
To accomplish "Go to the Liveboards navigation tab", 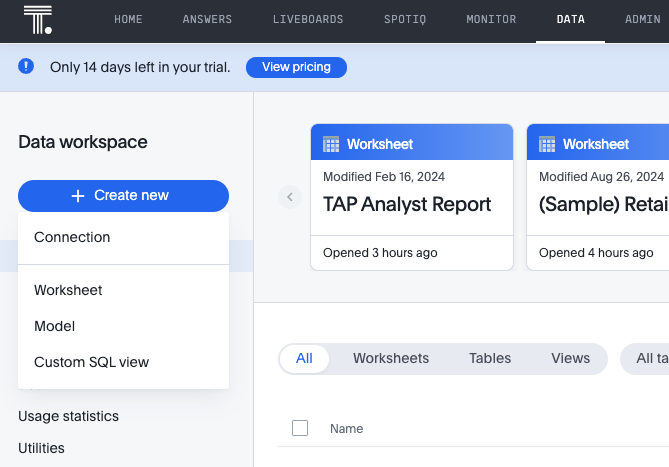I will (x=308, y=20).
